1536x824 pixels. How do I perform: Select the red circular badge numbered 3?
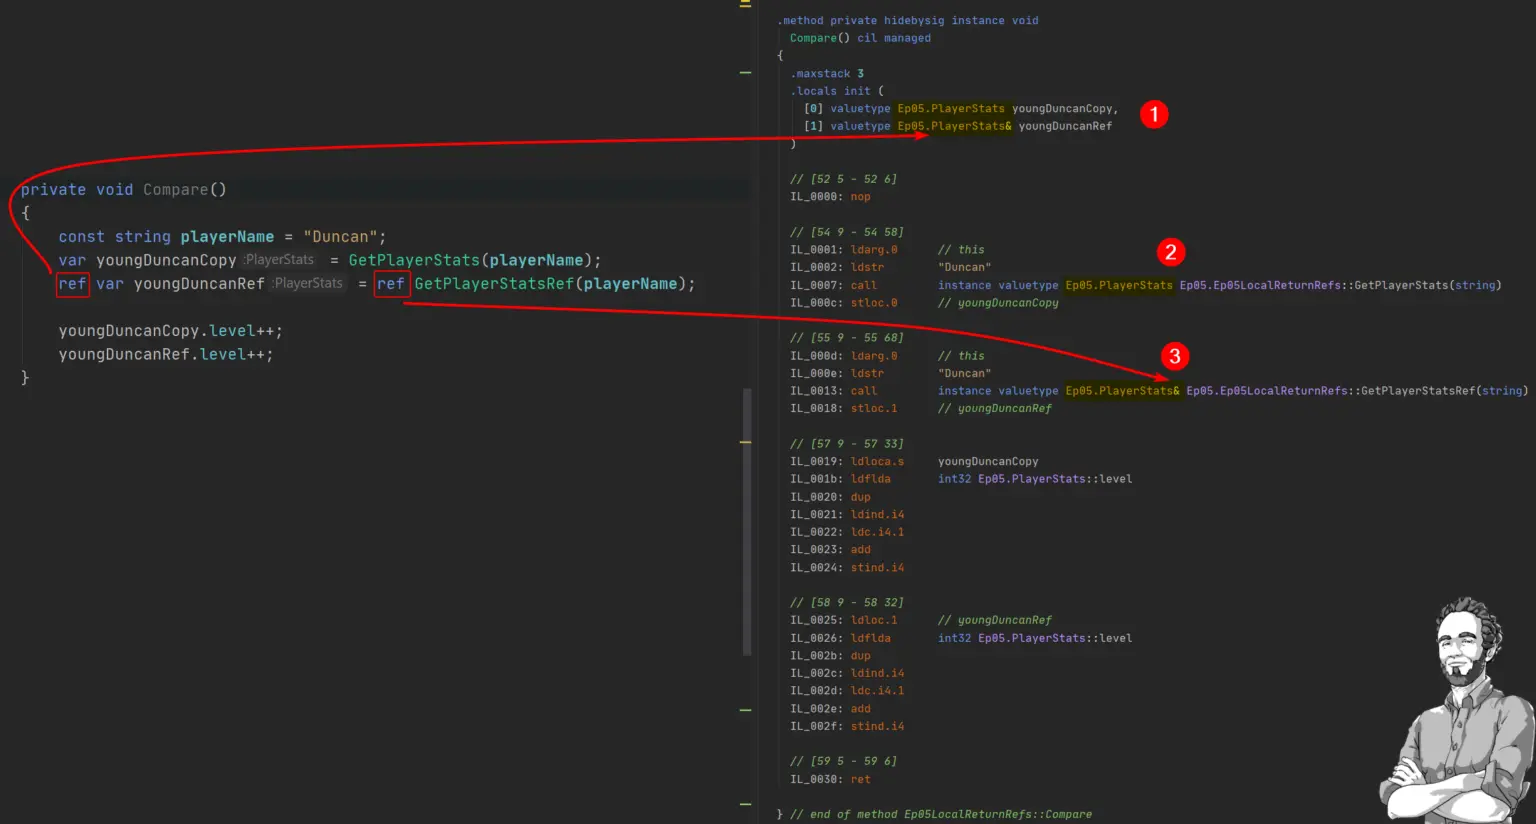(1175, 356)
